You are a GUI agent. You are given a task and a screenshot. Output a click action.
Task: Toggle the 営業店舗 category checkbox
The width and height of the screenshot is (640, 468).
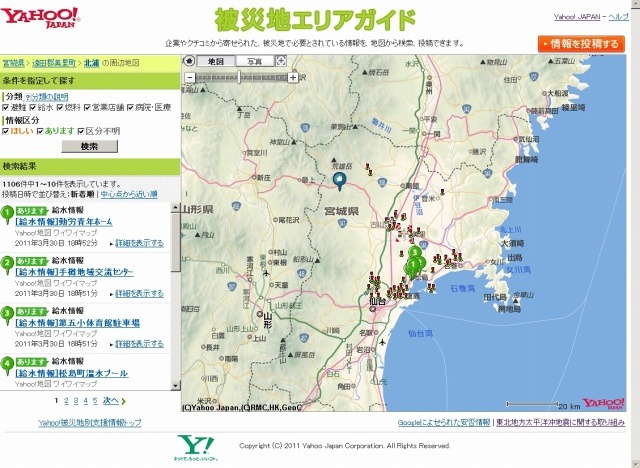click(x=87, y=108)
